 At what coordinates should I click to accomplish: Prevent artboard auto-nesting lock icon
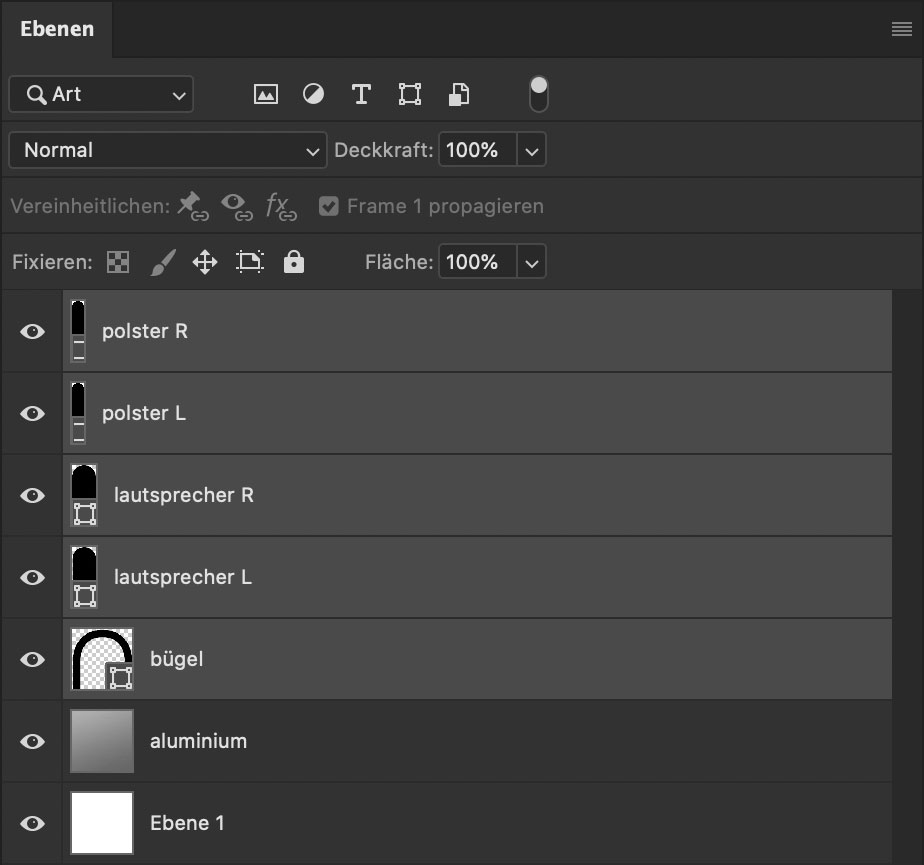(x=250, y=262)
